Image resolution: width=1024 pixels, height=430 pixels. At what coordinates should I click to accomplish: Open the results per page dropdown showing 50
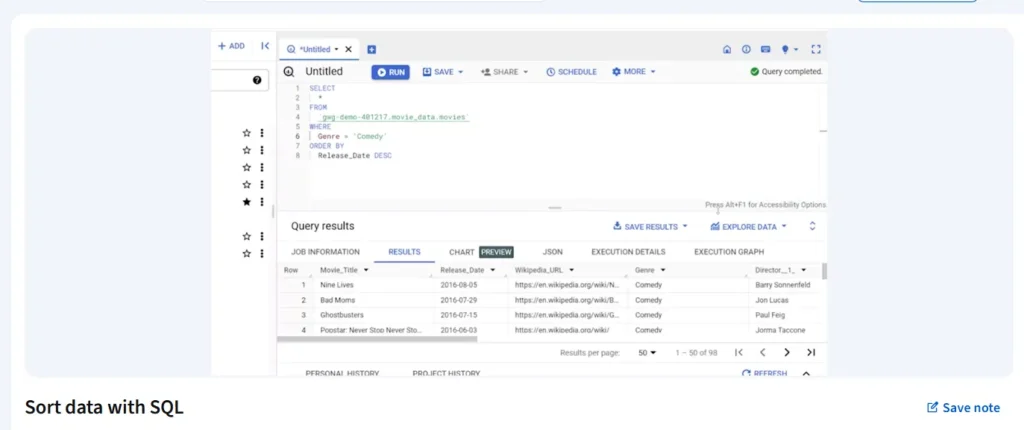(647, 352)
